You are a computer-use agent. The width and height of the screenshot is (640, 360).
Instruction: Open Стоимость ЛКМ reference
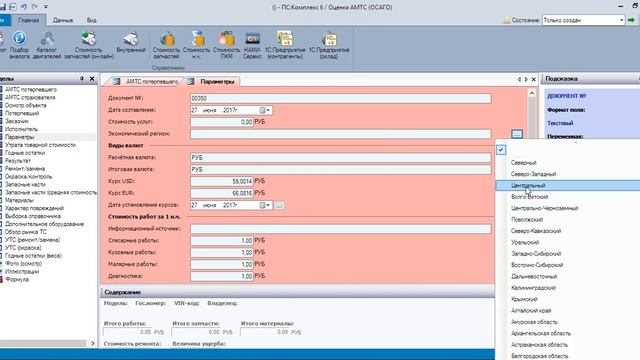pos(226,45)
